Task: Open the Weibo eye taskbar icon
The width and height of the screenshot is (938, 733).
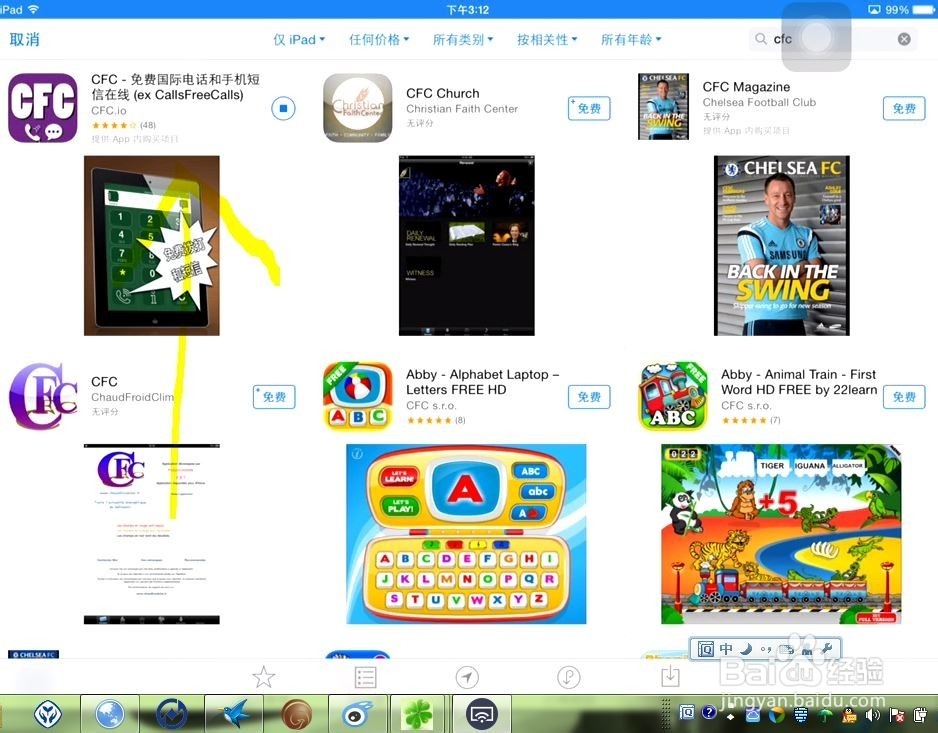Action: pyautogui.click(x=359, y=713)
